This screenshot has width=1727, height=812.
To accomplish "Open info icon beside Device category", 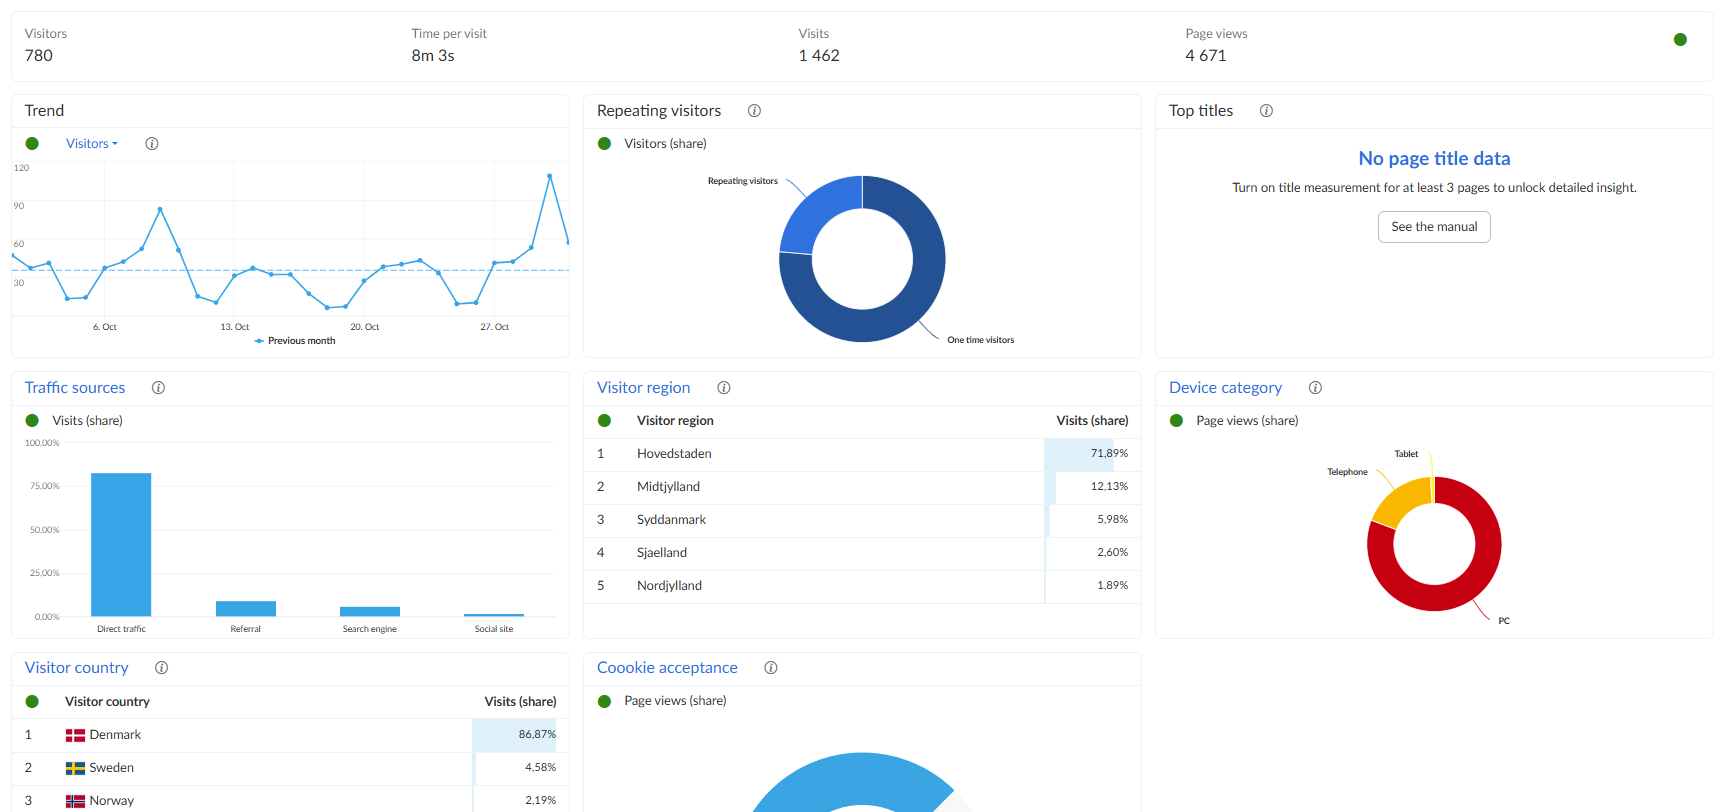I will (1315, 388).
